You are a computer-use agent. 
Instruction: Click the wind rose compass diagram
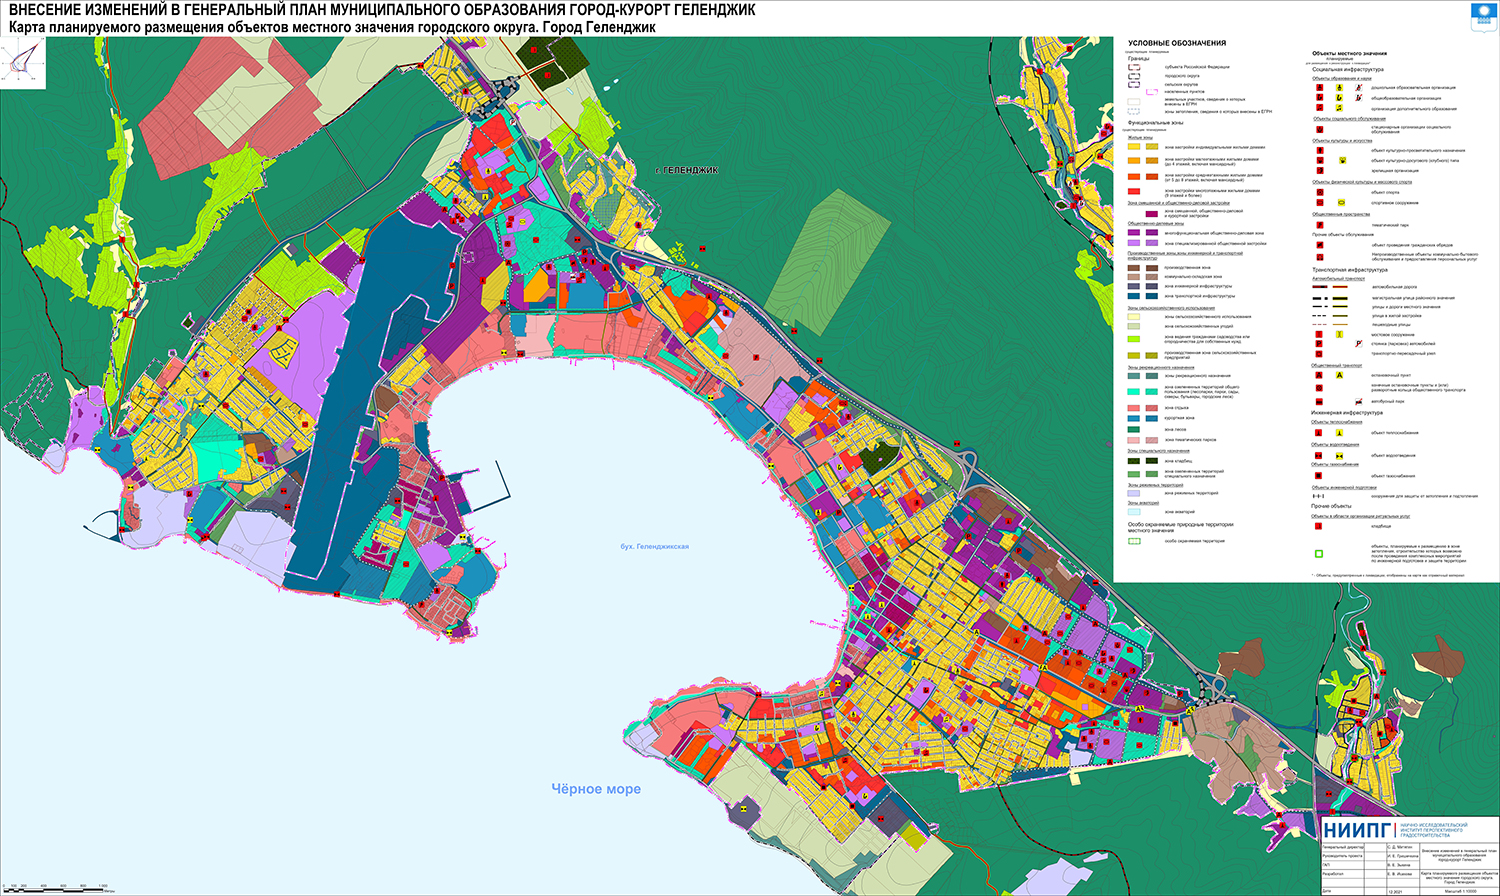click(20, 65)
